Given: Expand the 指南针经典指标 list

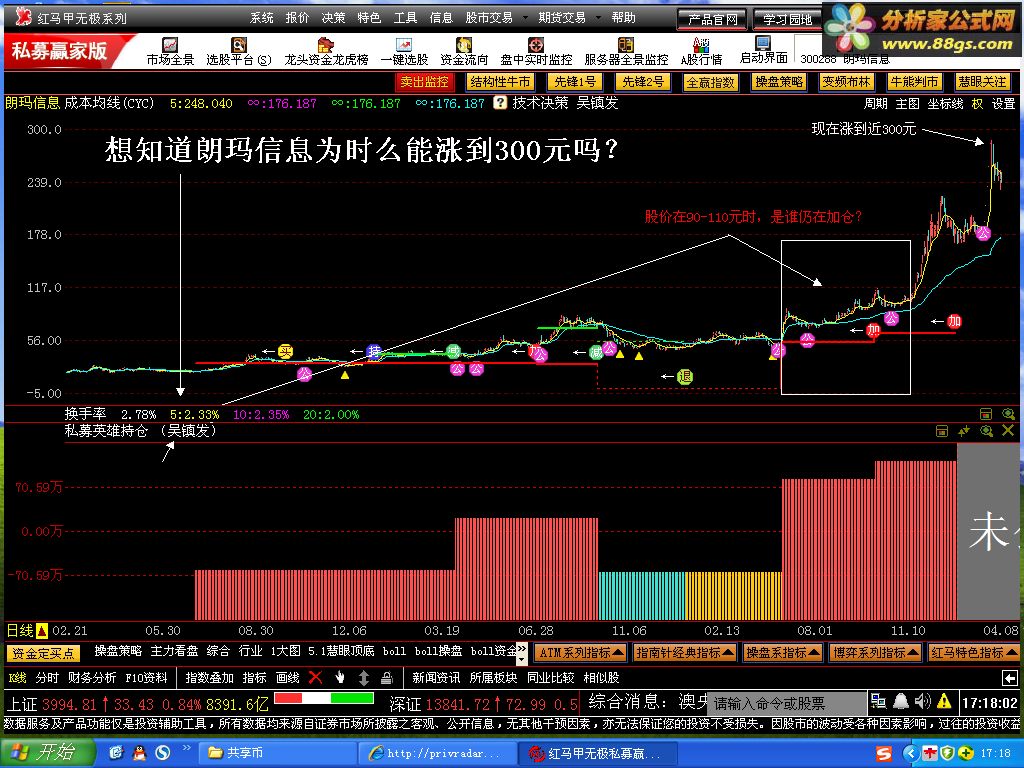Looking at the screenshot, I should click(685, 652).
